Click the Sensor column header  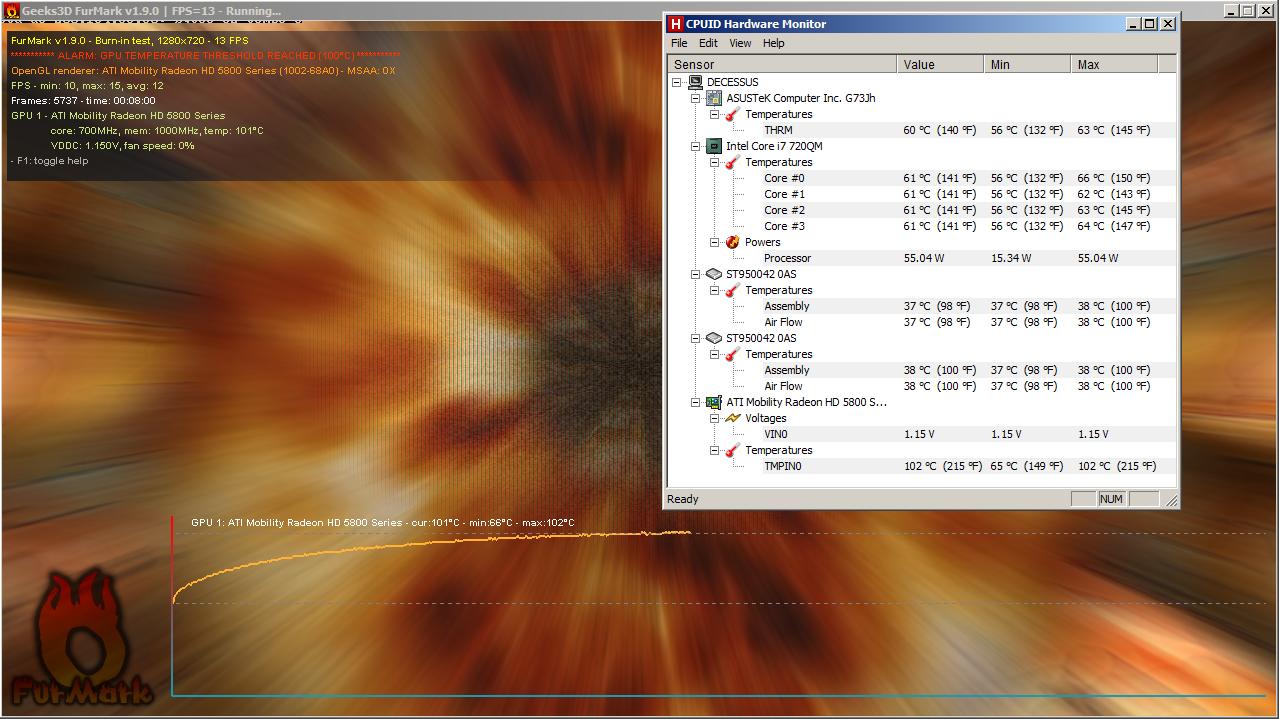[782, 64]
